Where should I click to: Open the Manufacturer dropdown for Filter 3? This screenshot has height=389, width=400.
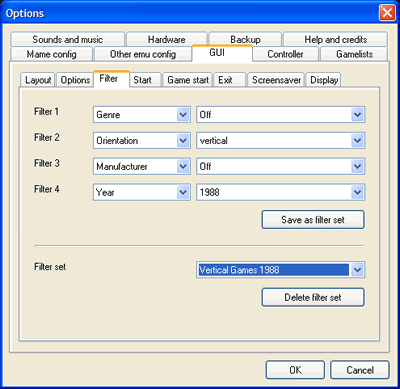click(x=142, y=166)
